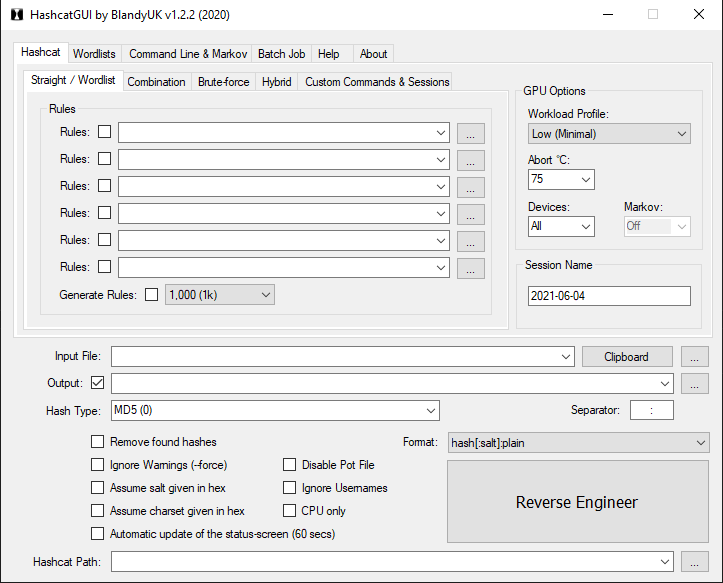Expand the sixth Rules dropdown
Screen dimensions: 723x583
click(440, 268)
